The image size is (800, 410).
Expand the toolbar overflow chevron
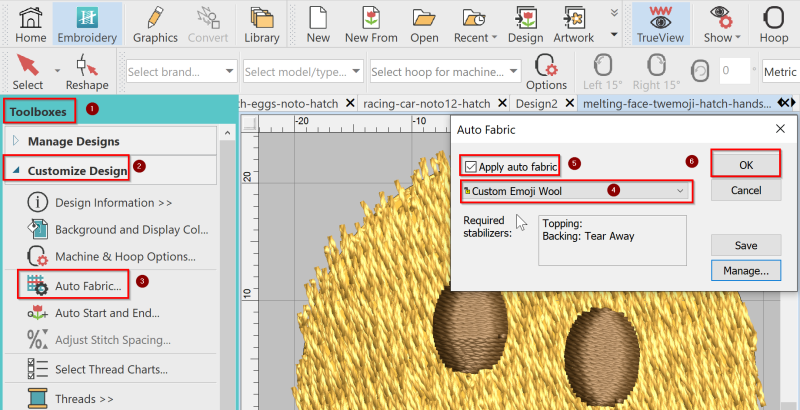[x=614, y=12]
